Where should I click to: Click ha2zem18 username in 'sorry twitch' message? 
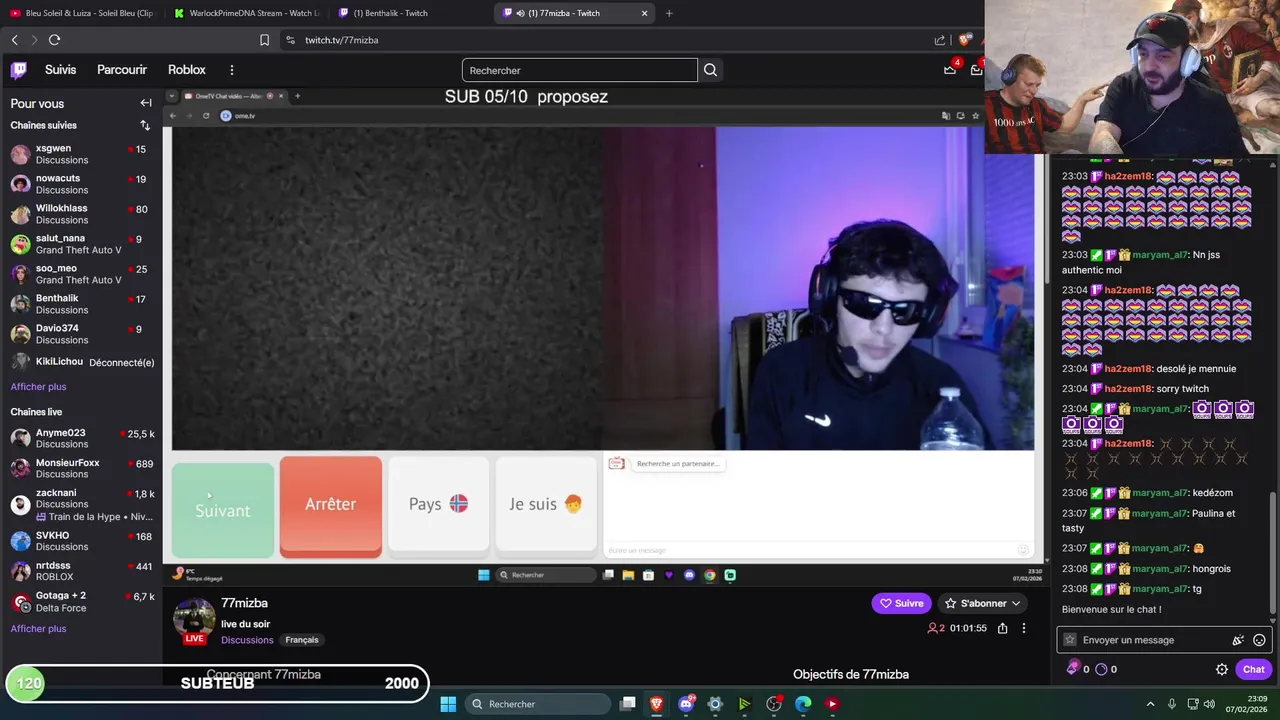click(x=1128, y=389)
